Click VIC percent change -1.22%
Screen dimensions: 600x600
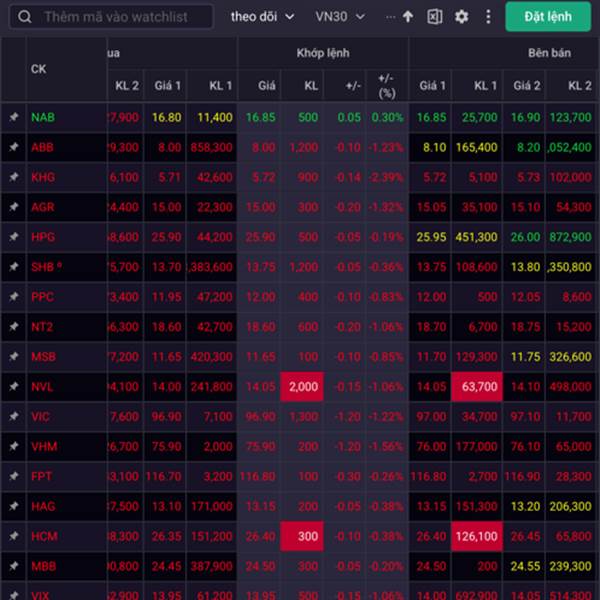point(386,416)
